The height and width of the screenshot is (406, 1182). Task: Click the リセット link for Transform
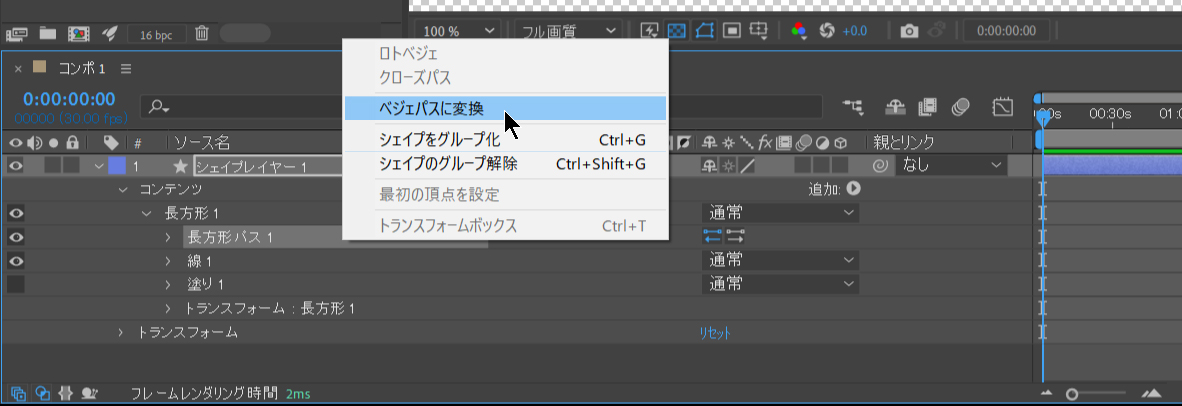point(714,333)
